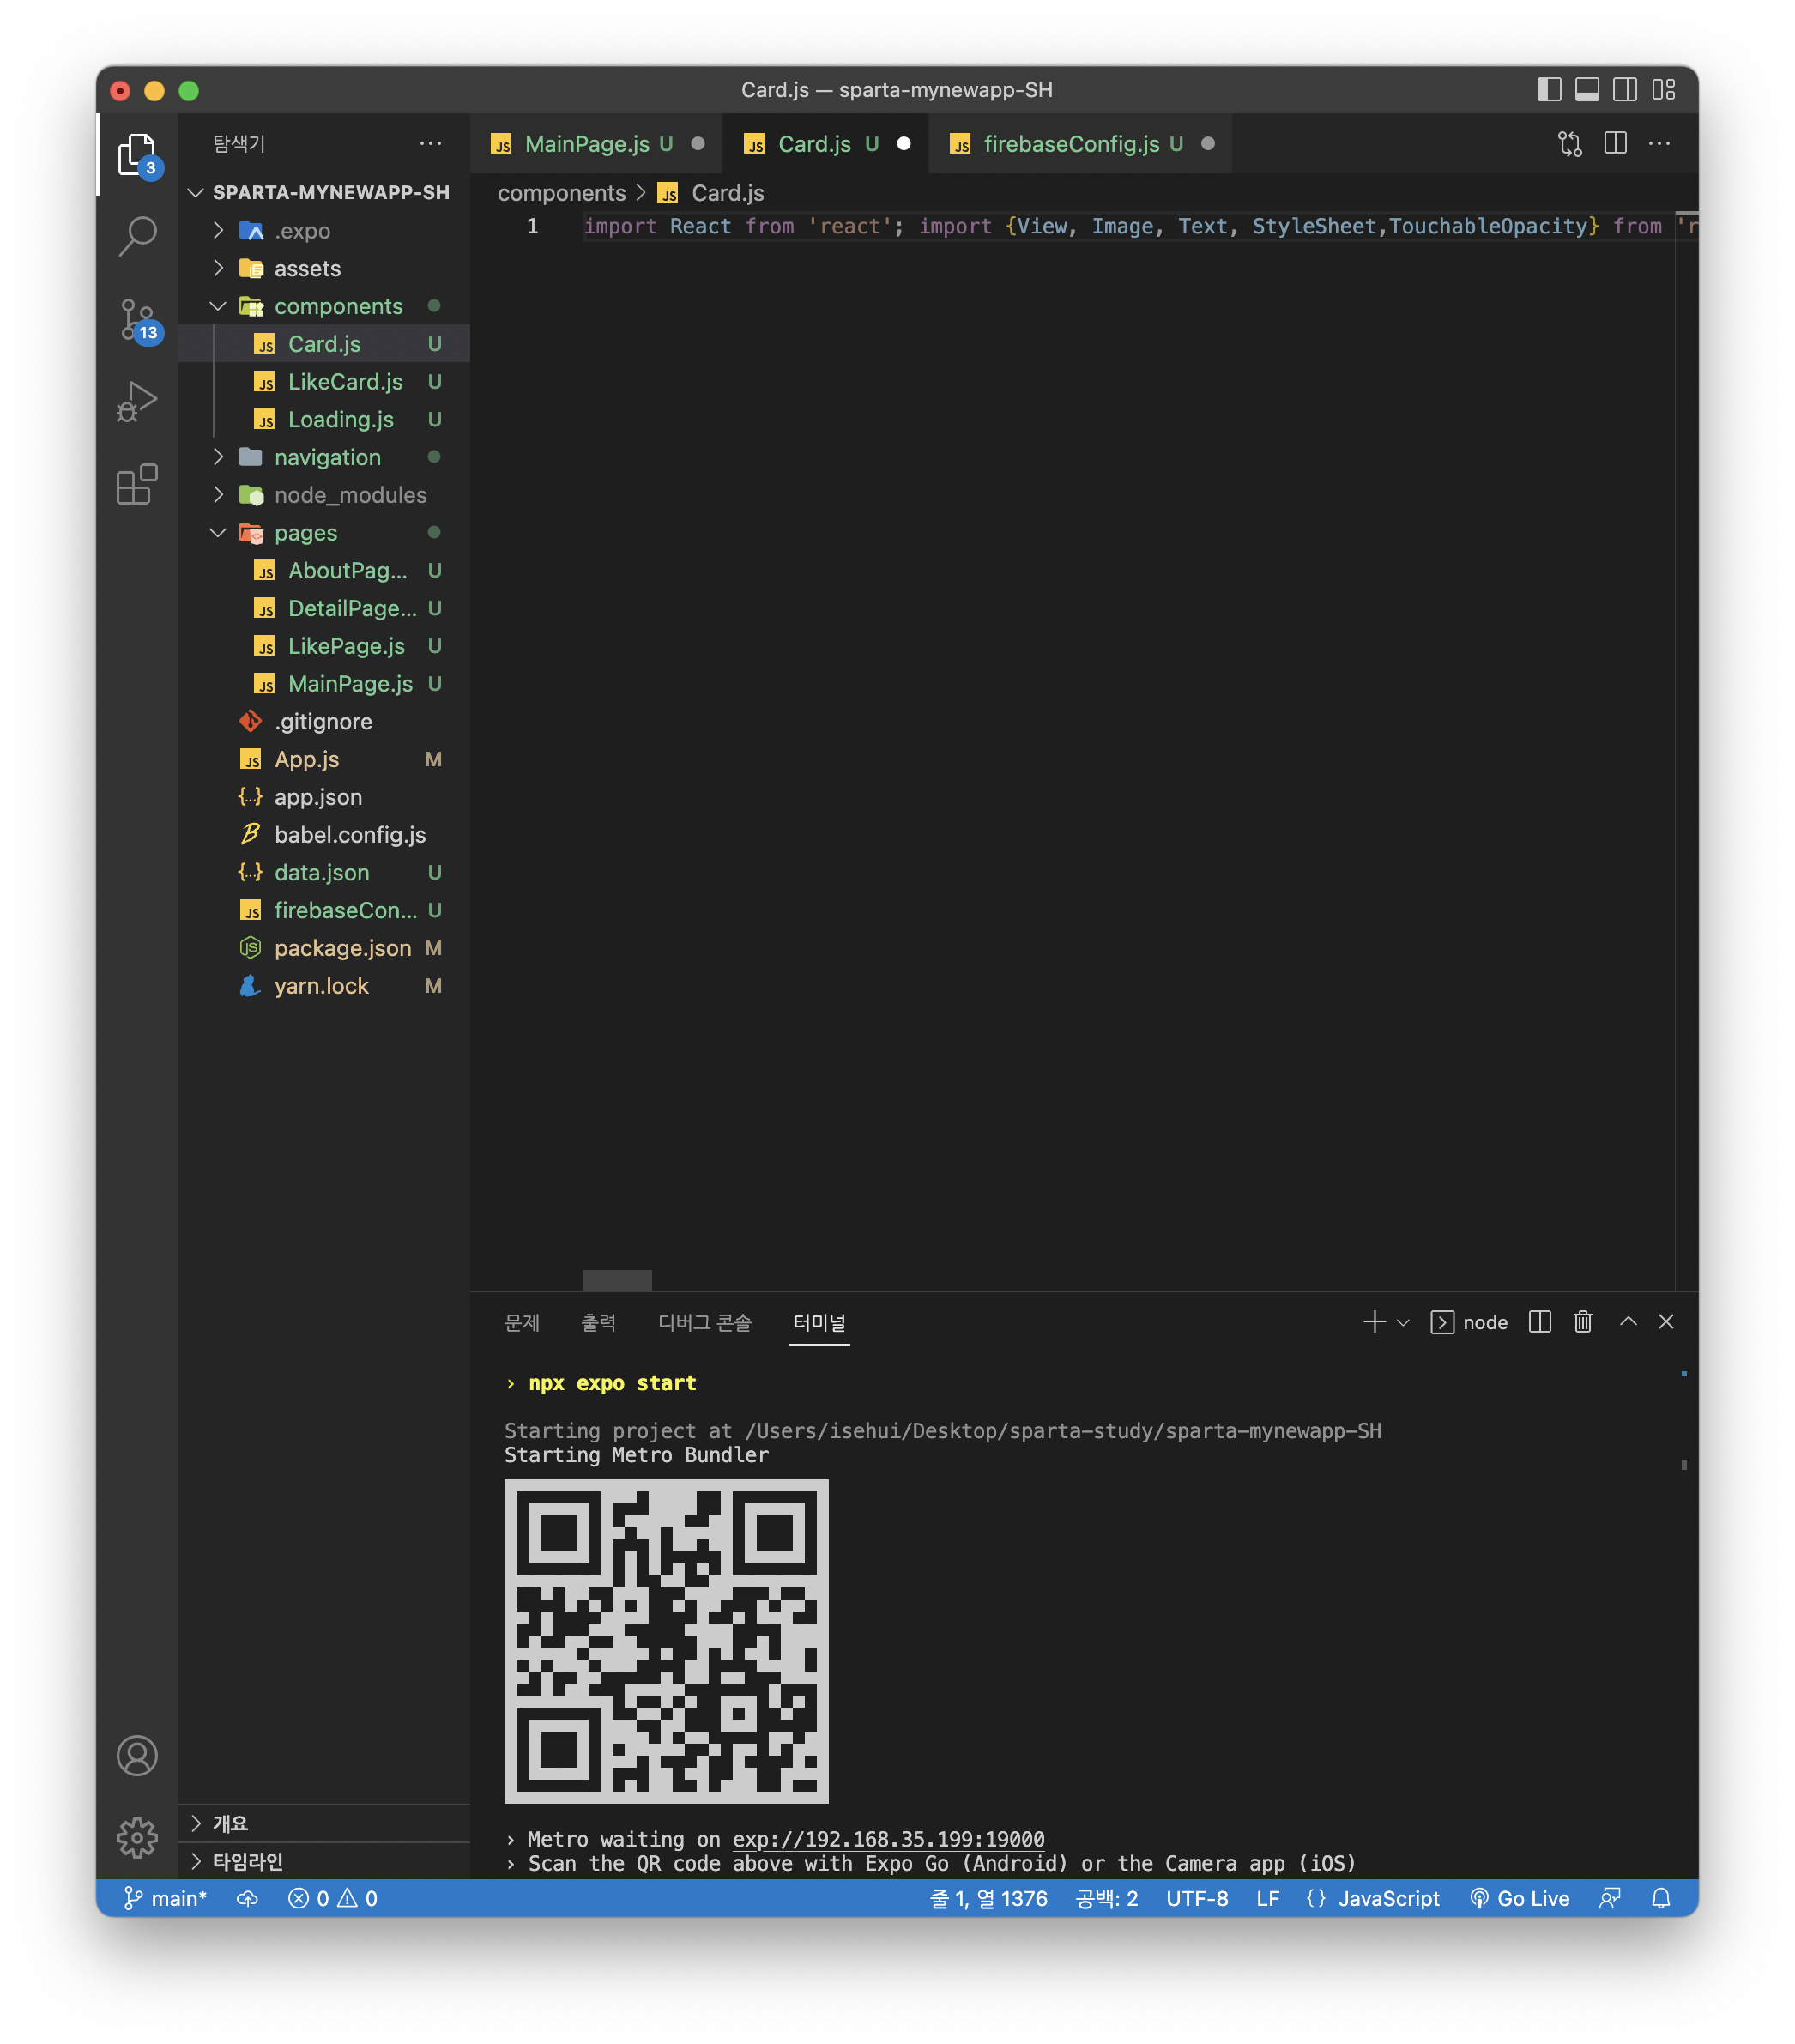Screen dimensions: 1795x2044
Task: Expand the .expo folder
Action: click(324, 230)
